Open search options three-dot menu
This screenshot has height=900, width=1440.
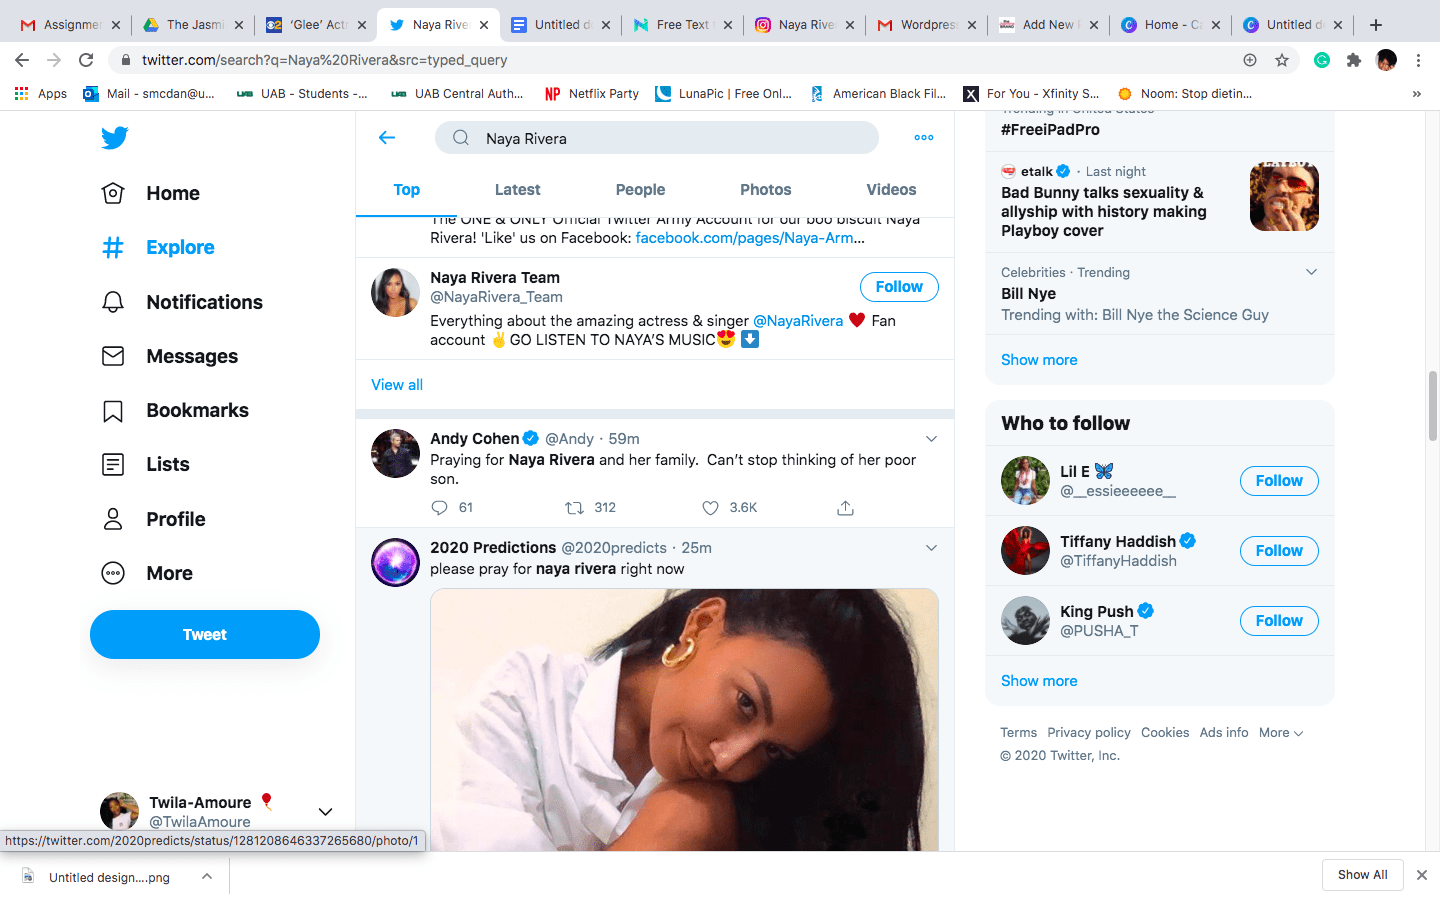point(924,138)
